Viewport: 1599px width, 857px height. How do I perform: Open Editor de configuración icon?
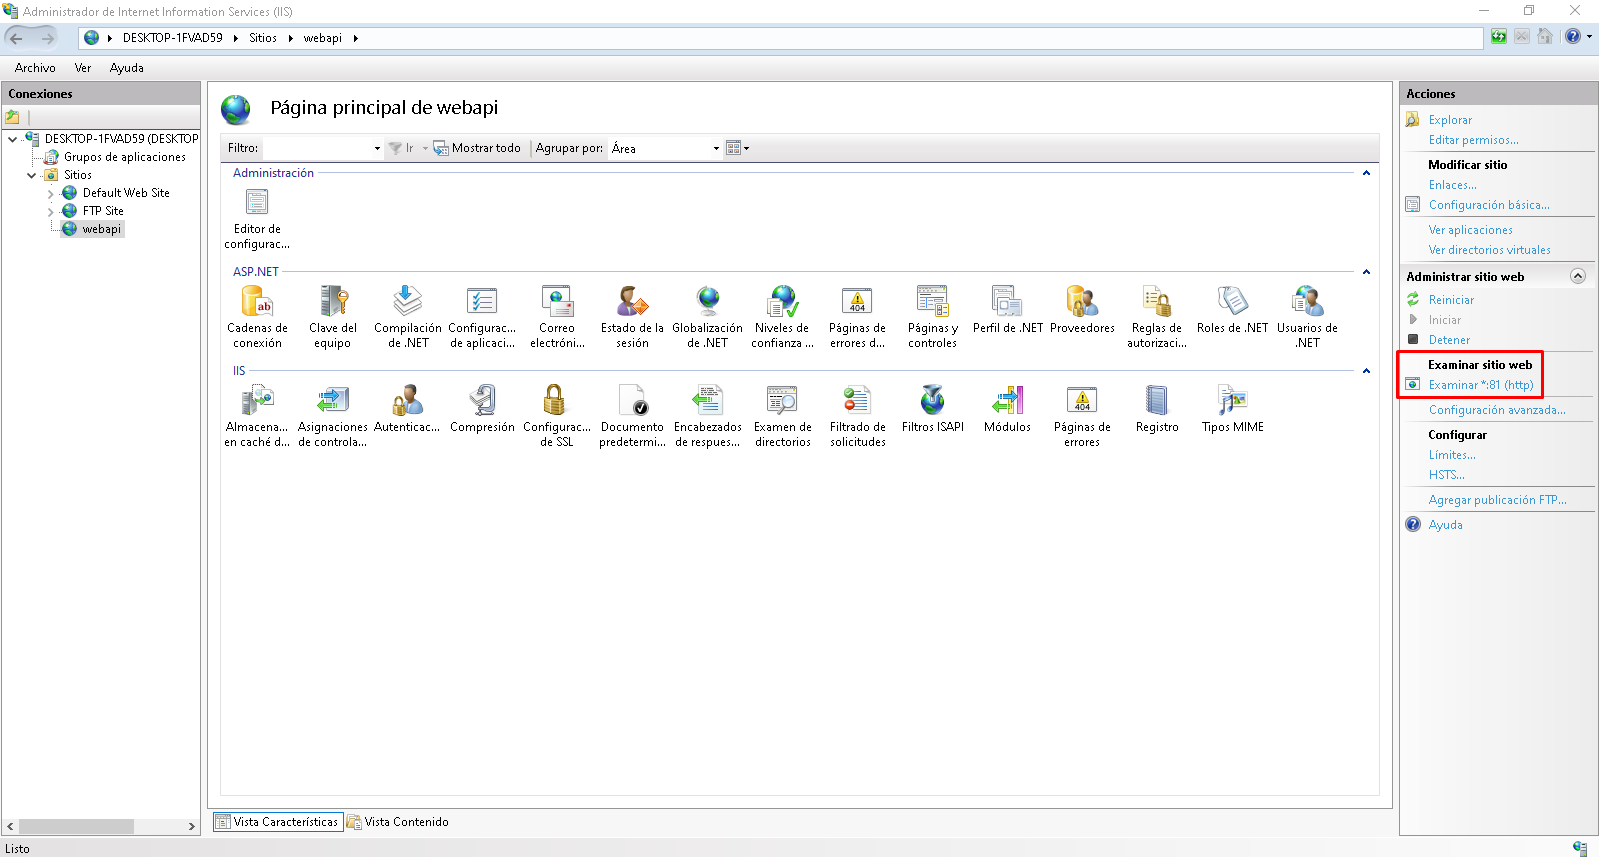(x=257, y=203)
